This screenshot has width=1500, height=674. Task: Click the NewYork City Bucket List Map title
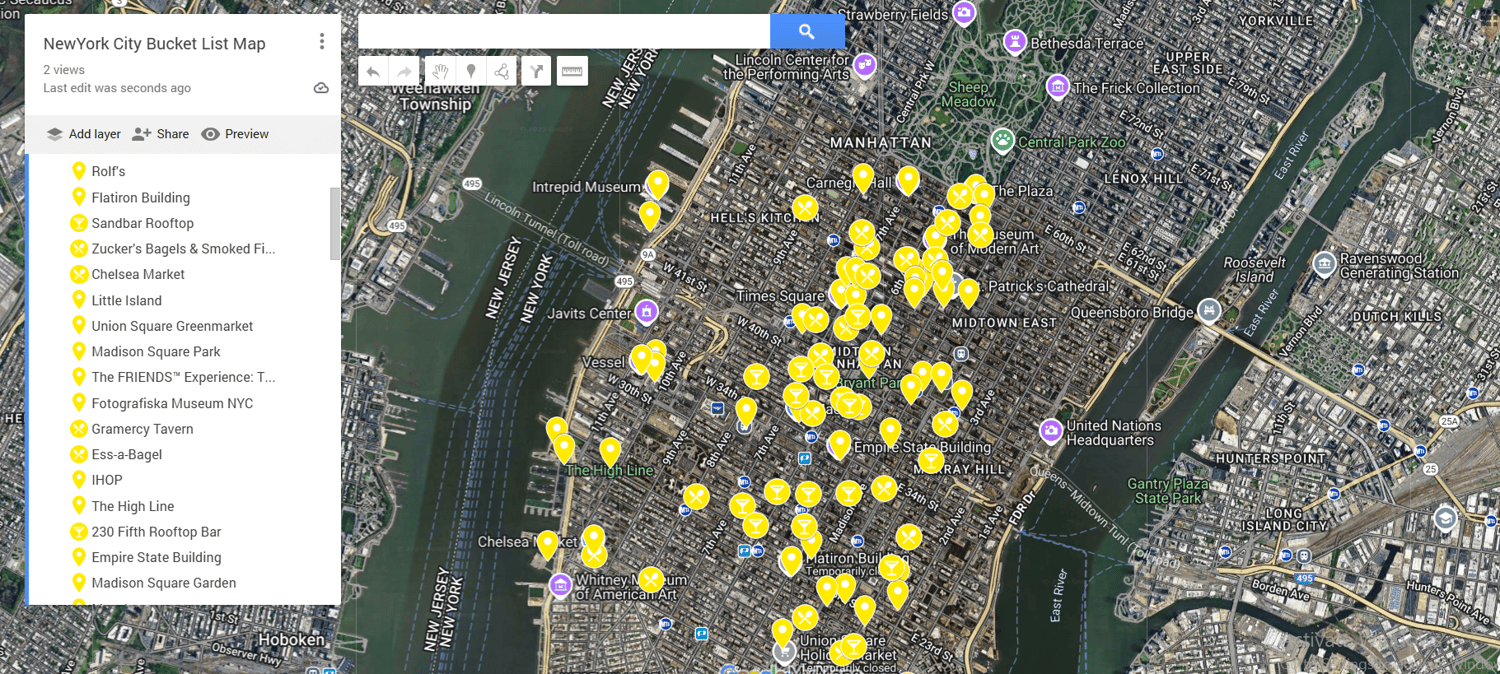point(154,44)
